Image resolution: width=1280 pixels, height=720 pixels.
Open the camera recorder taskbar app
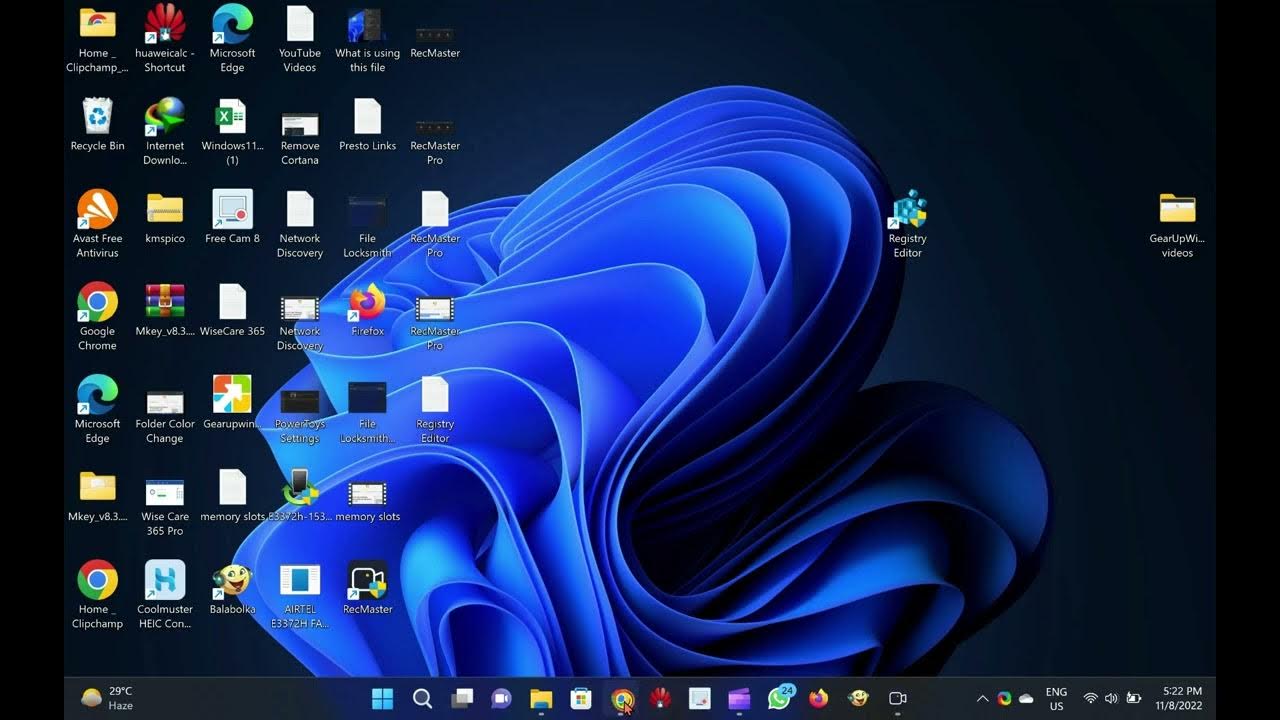point(898,698)
